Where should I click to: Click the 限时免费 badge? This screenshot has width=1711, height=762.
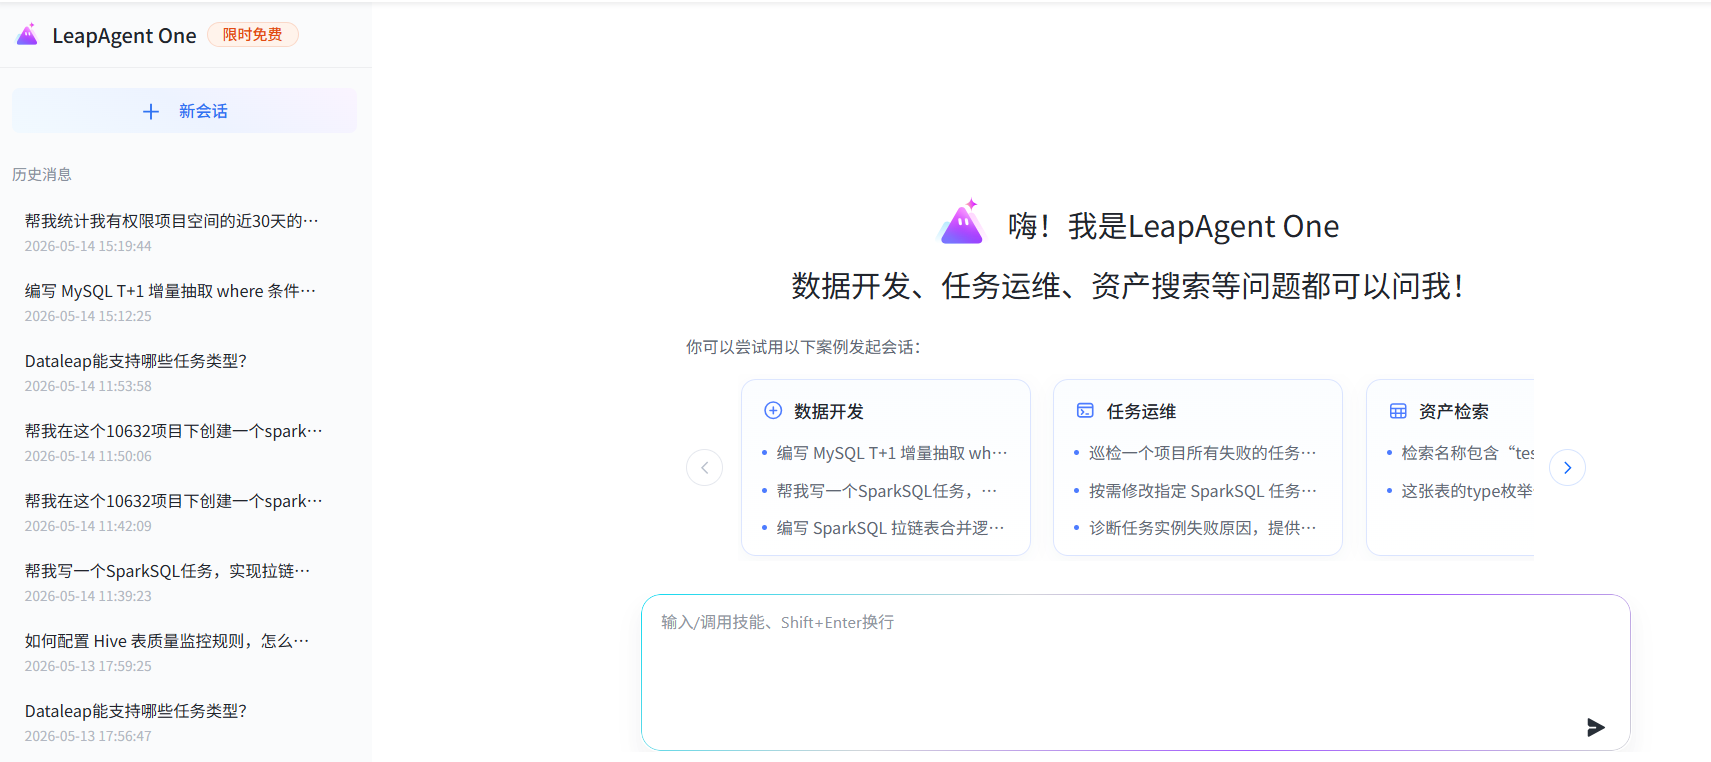click(253, 35)
